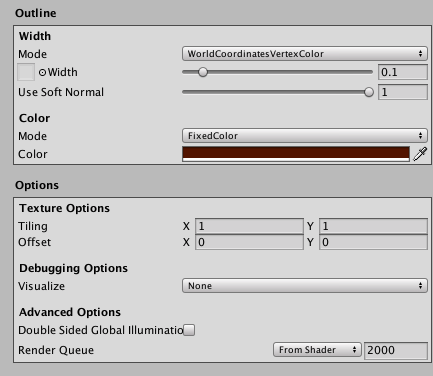The width and height of the screenshot is (433, 376).
Task: Pick outline color with the eyedropper icon
Action: (x=420, y=154)
